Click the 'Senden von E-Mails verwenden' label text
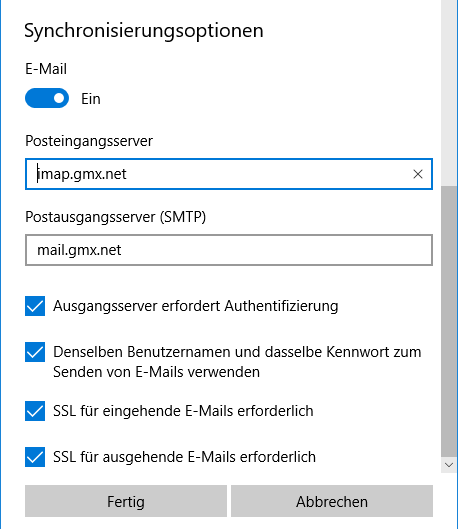 click(156, 372)
